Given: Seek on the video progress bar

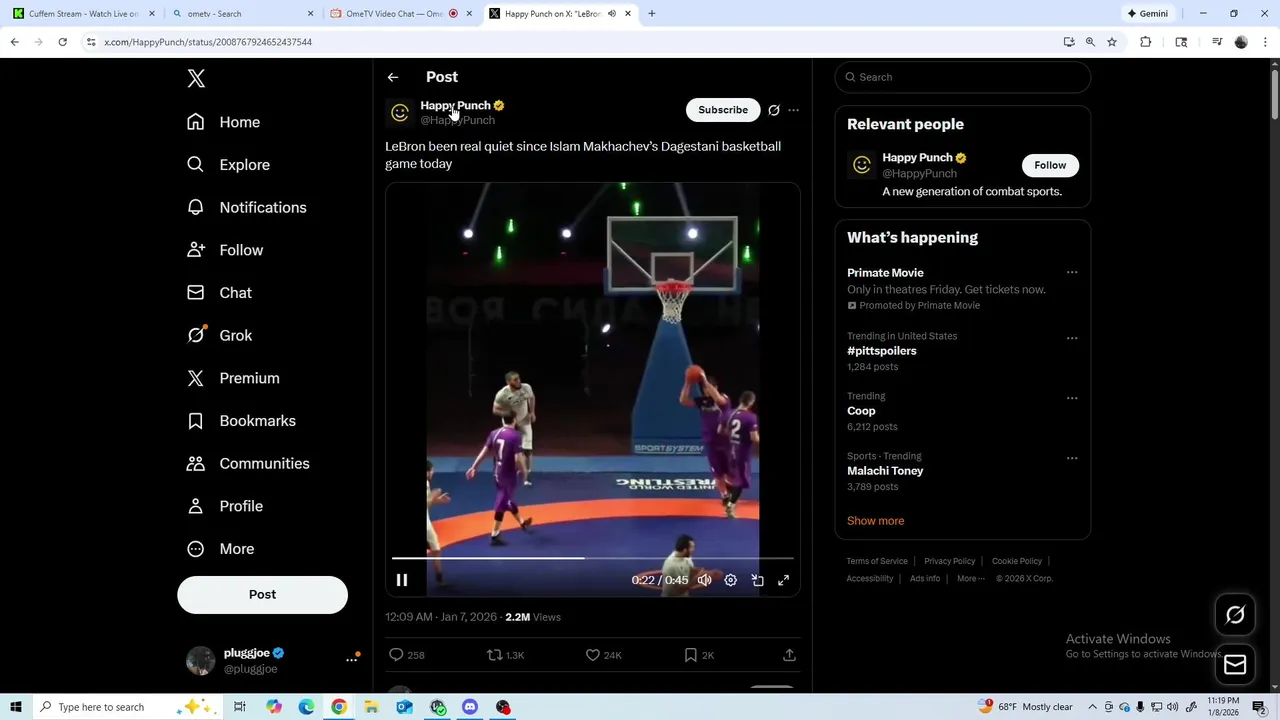Looking at the screenshot, I should [593, 558].
